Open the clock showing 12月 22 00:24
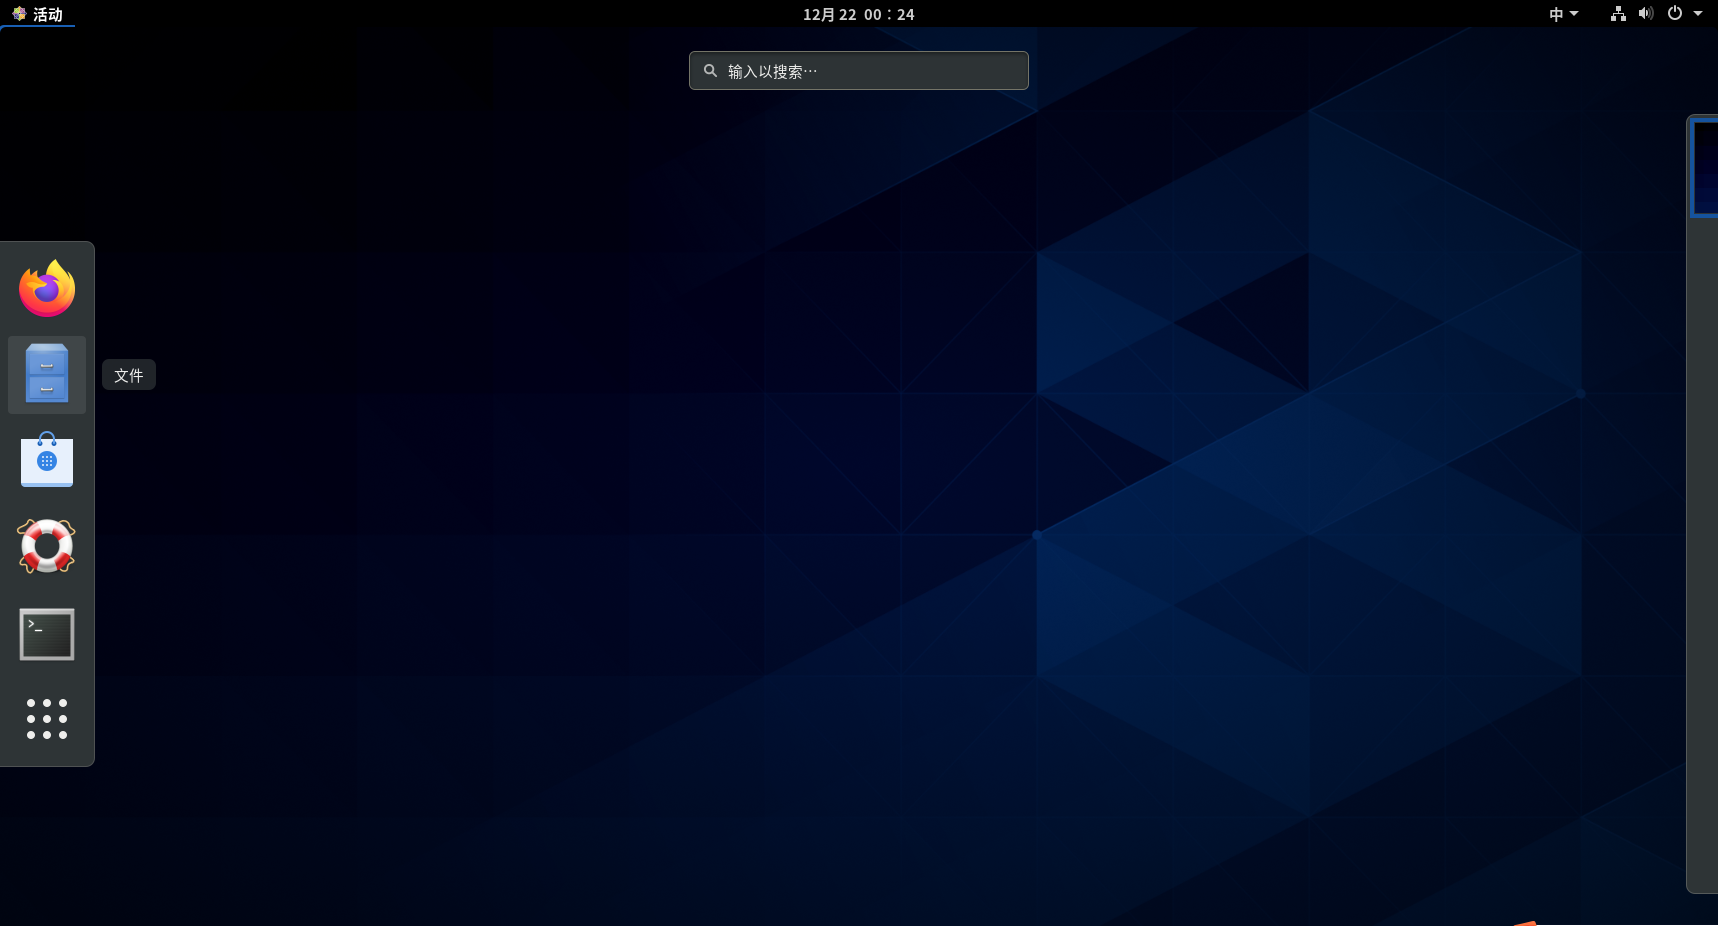 click(858, 14)
